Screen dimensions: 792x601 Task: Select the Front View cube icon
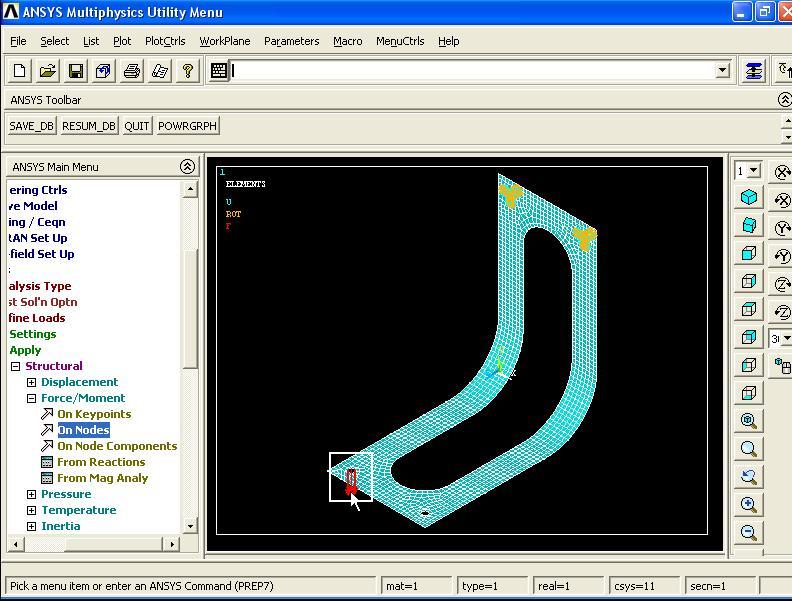pyautogui.click(x=749, y=253)
